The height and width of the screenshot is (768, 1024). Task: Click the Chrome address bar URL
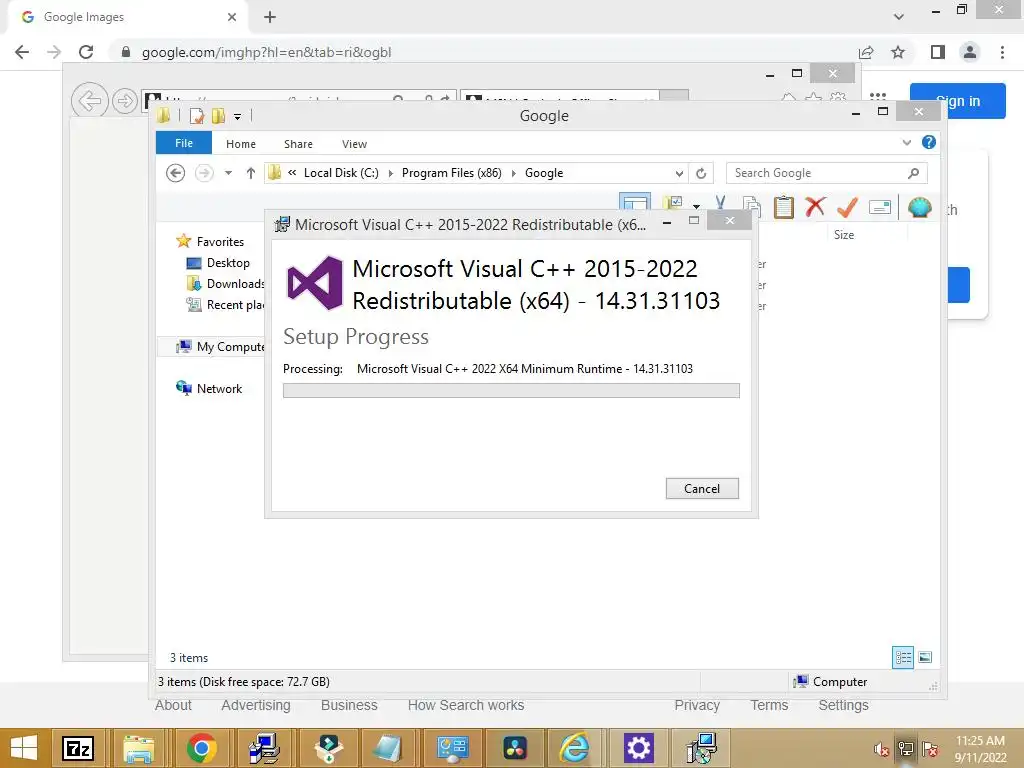click(266, 52)
